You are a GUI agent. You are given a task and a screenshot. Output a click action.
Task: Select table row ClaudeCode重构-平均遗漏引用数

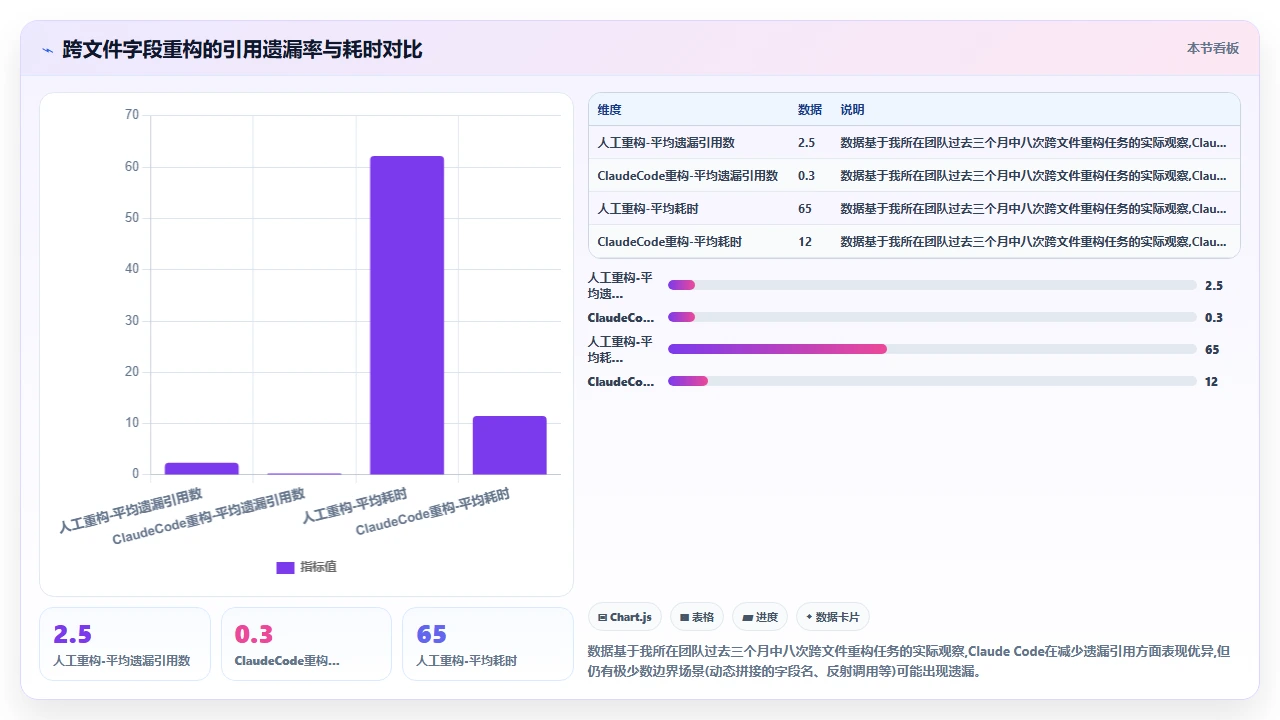click(x=914, y=176)
